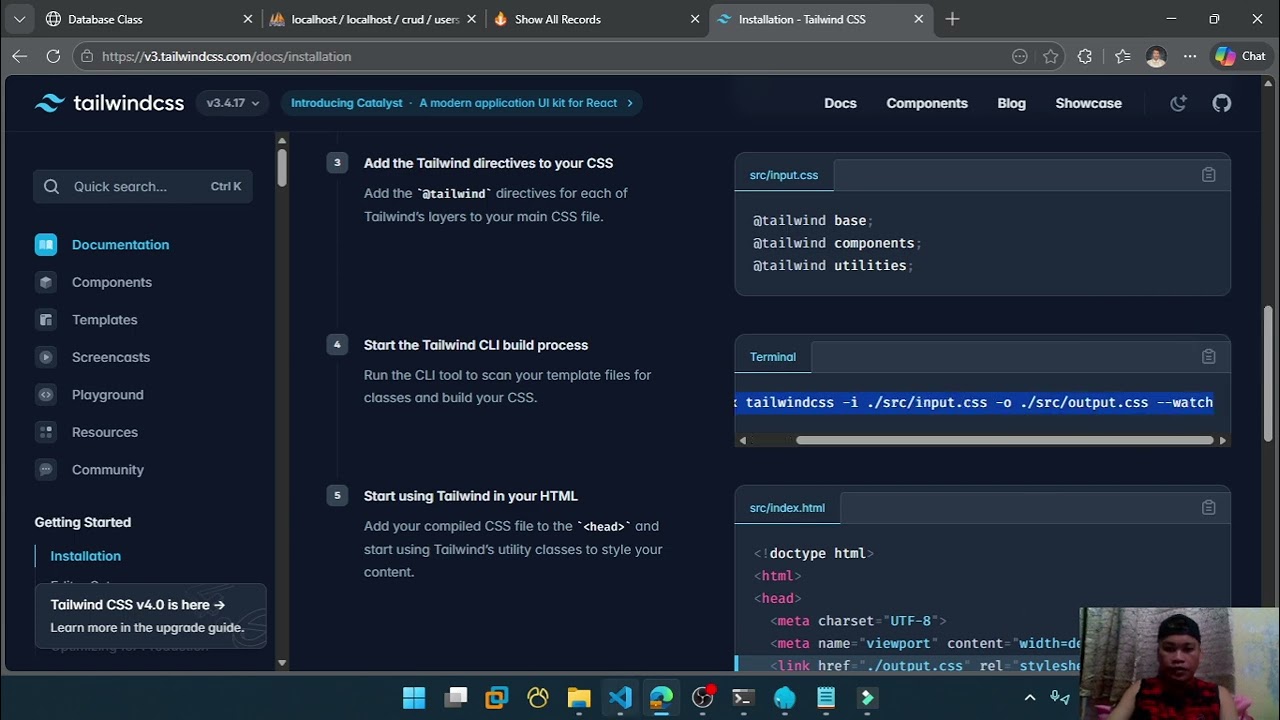Click Introducing Catalyst announcement banner

point(461,103)
